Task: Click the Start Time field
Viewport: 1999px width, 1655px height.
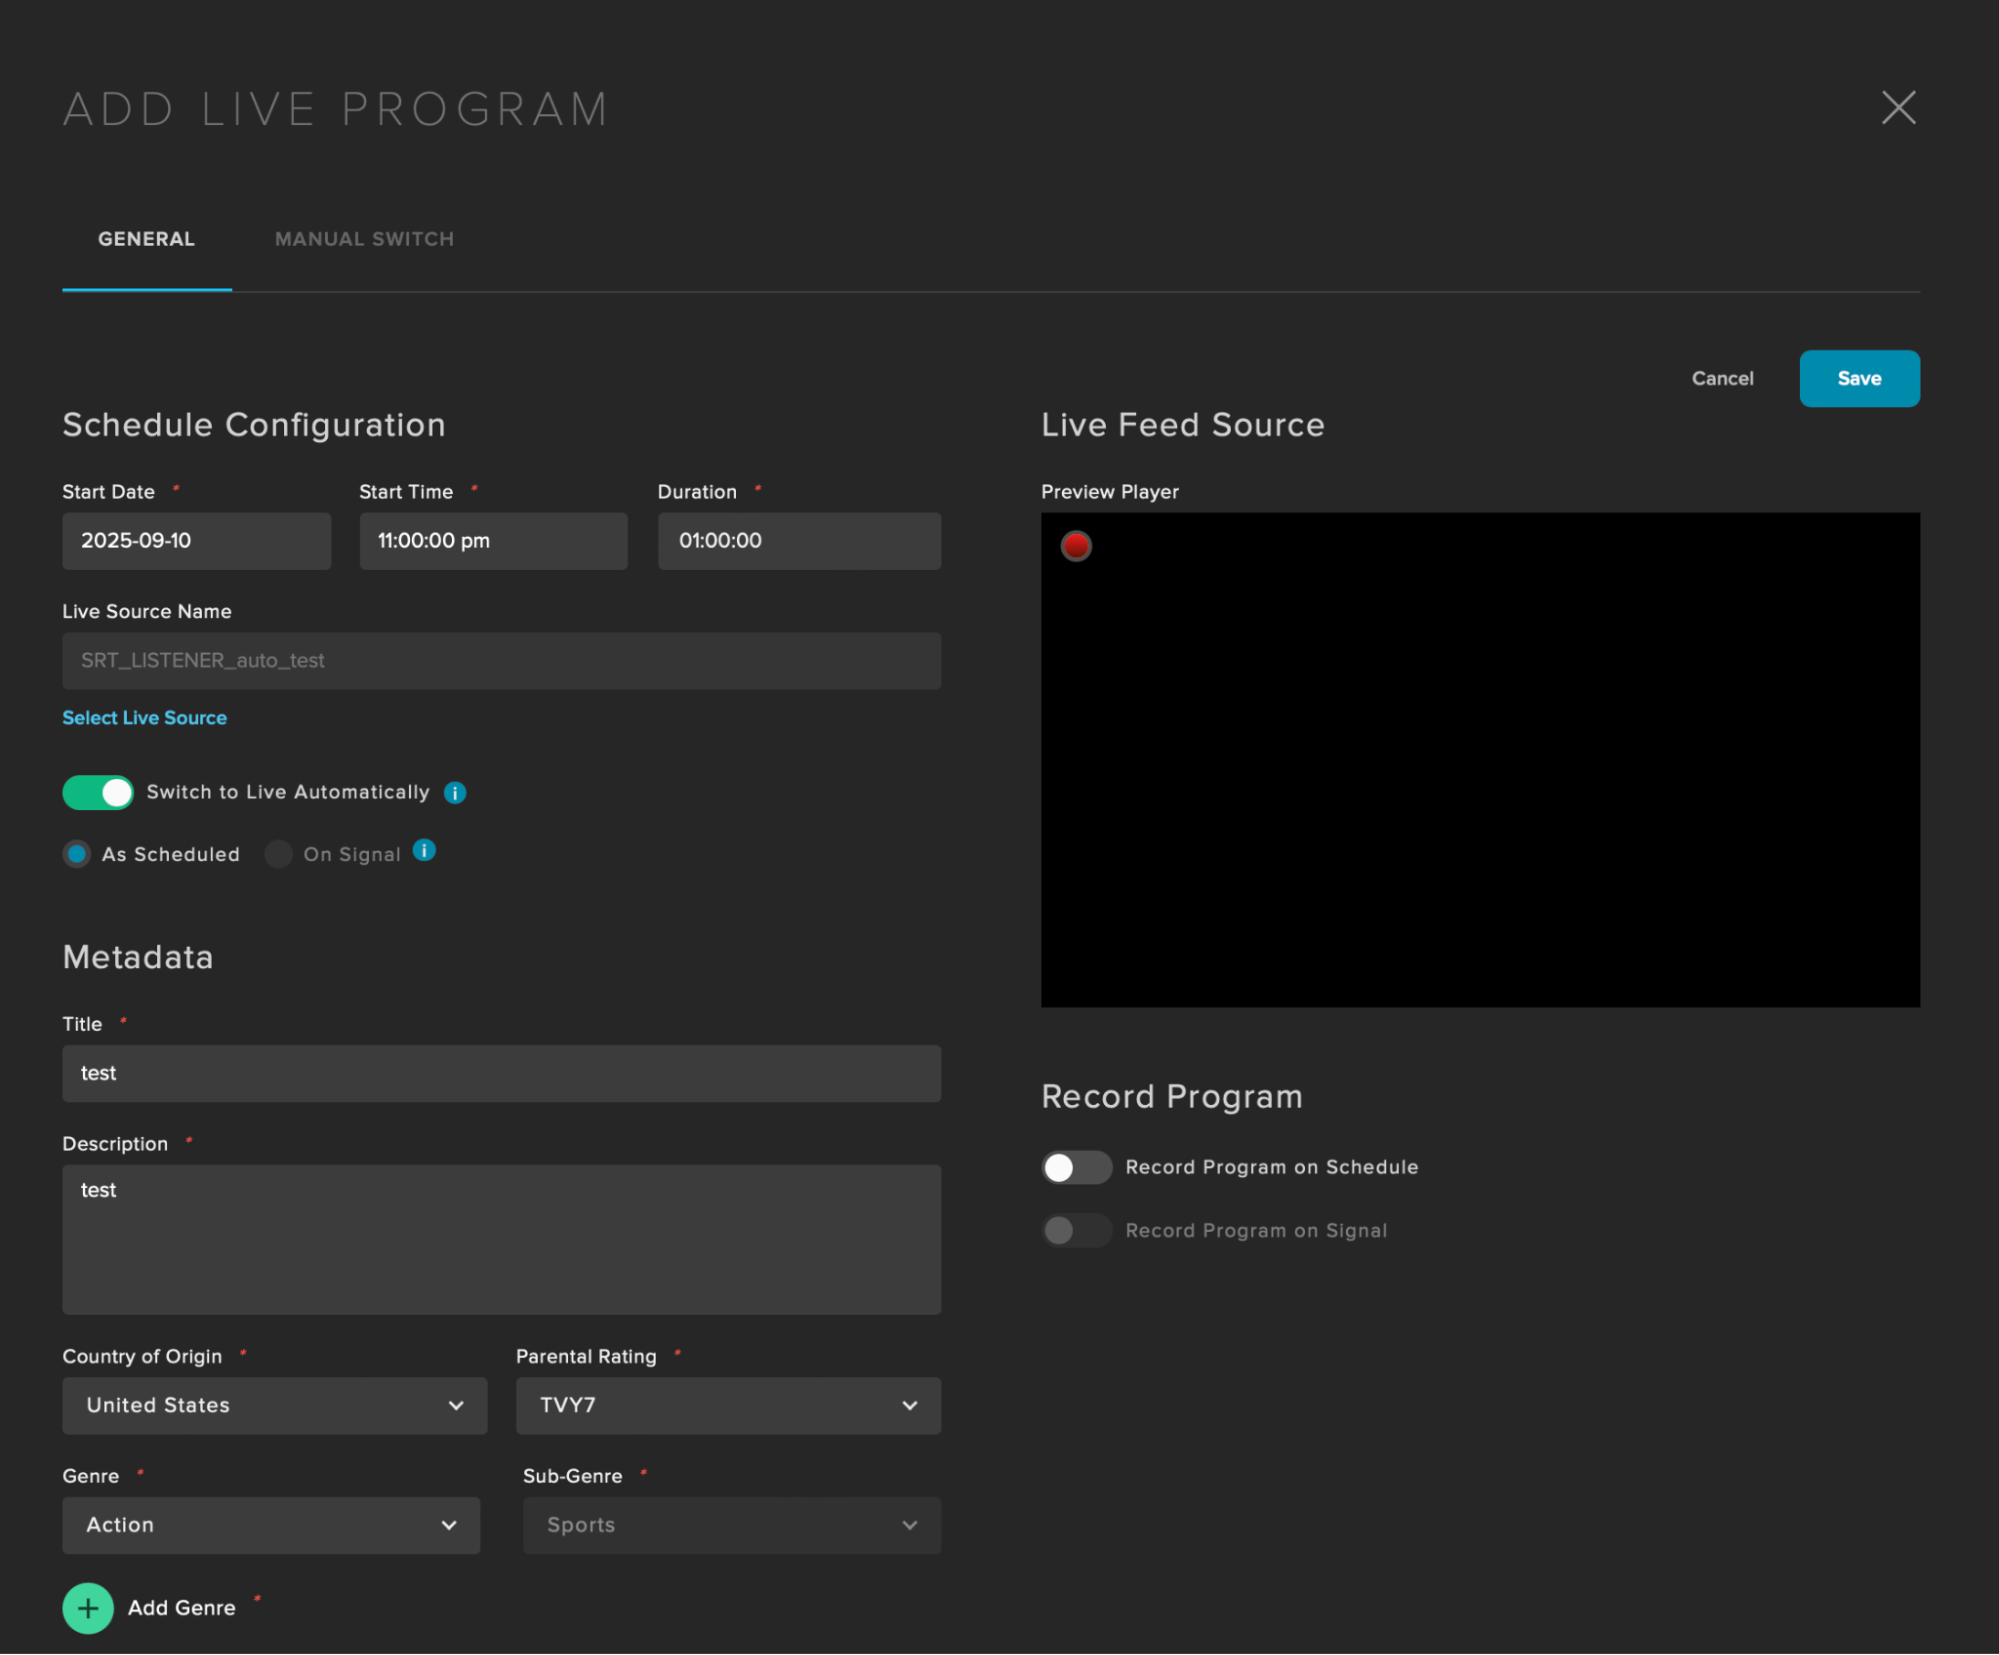Action: click(493, 541)
